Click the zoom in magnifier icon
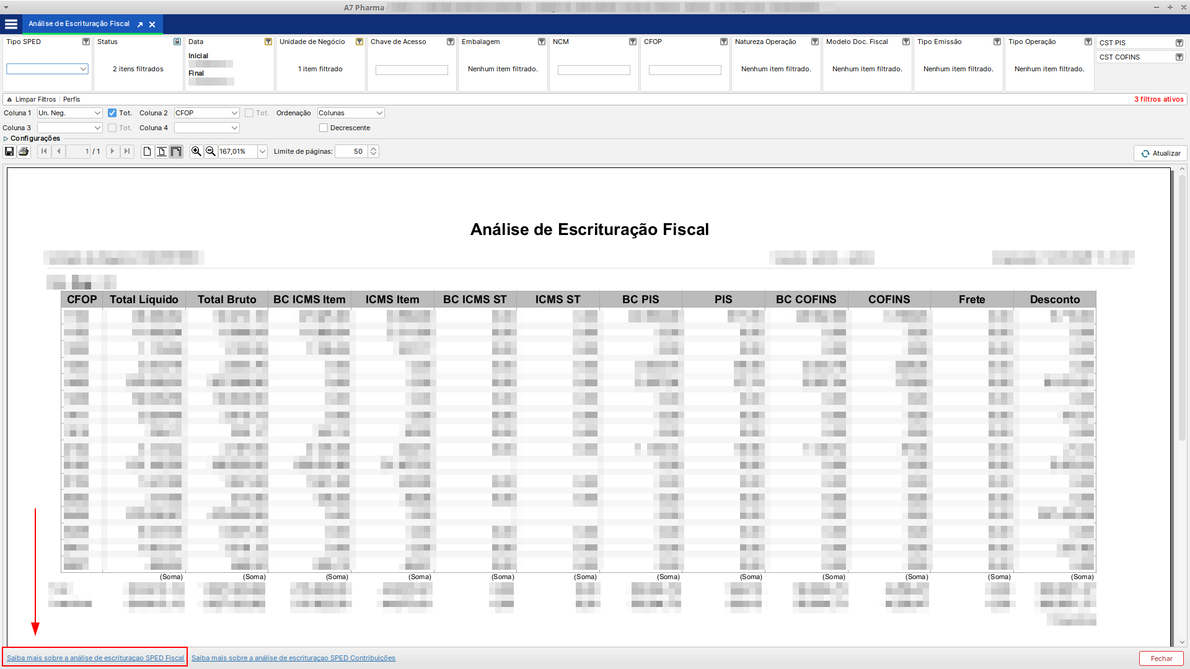Screen dimensions: 1190x669 pos(196,152)
